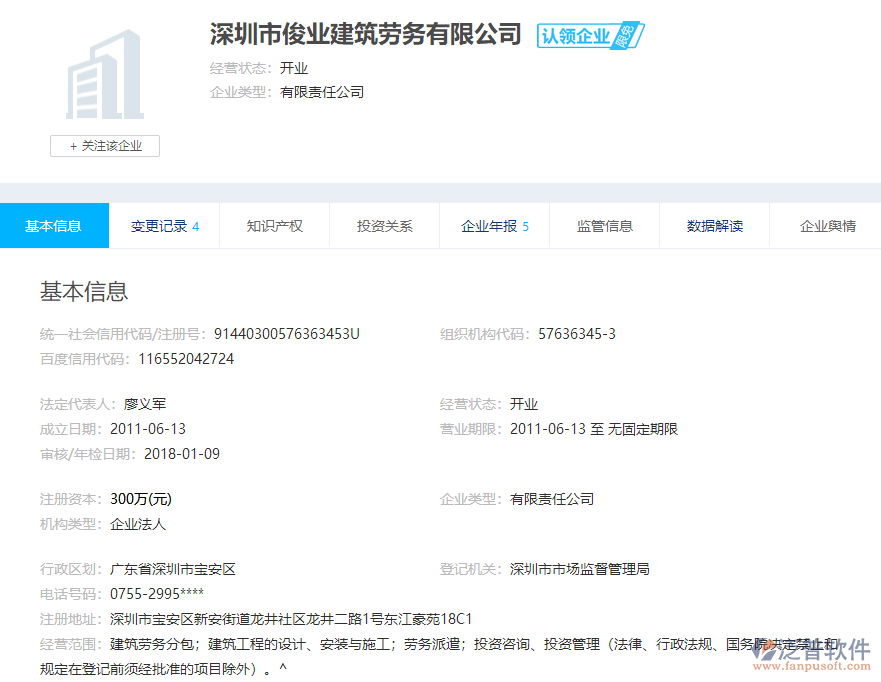Click header business status 开业
Image resolution: width=881 pixels, height=682 pixels.
[294, 68]
